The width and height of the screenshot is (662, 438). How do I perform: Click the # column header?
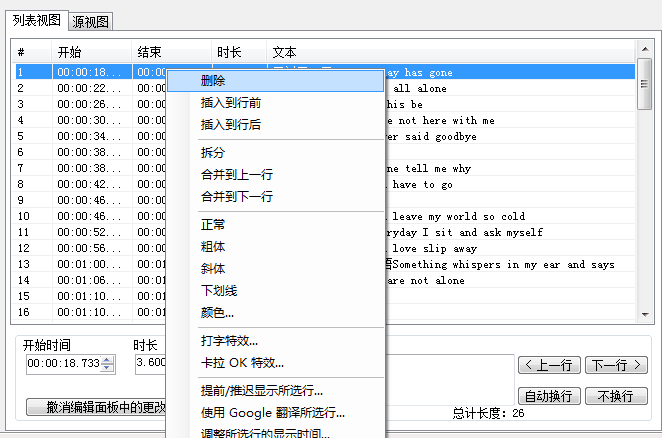[x=32, y=52]
